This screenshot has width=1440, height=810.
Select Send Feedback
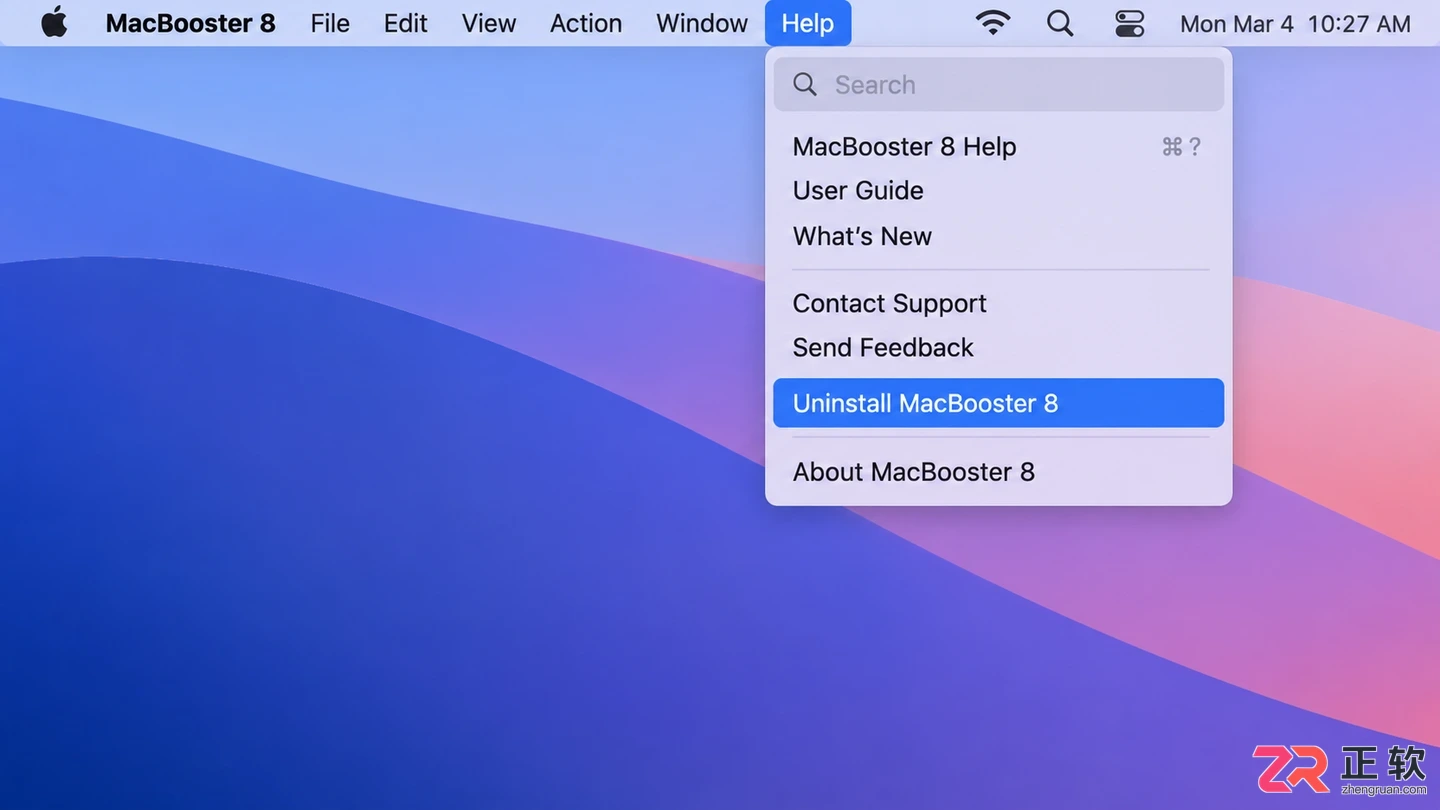999,348
